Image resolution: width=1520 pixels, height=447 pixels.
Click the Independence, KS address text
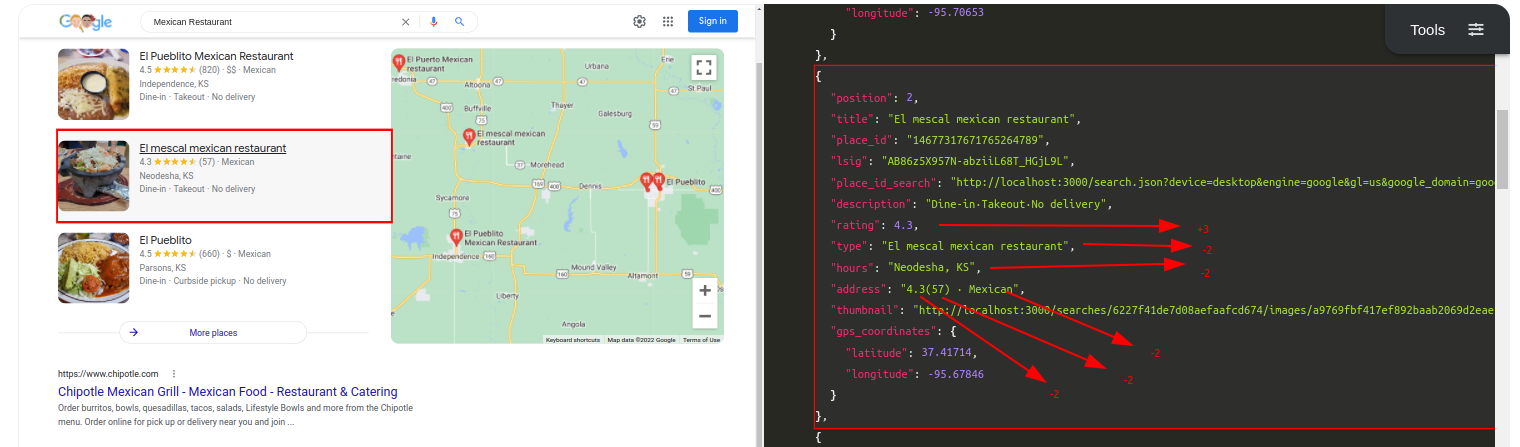tap(173, 84)
